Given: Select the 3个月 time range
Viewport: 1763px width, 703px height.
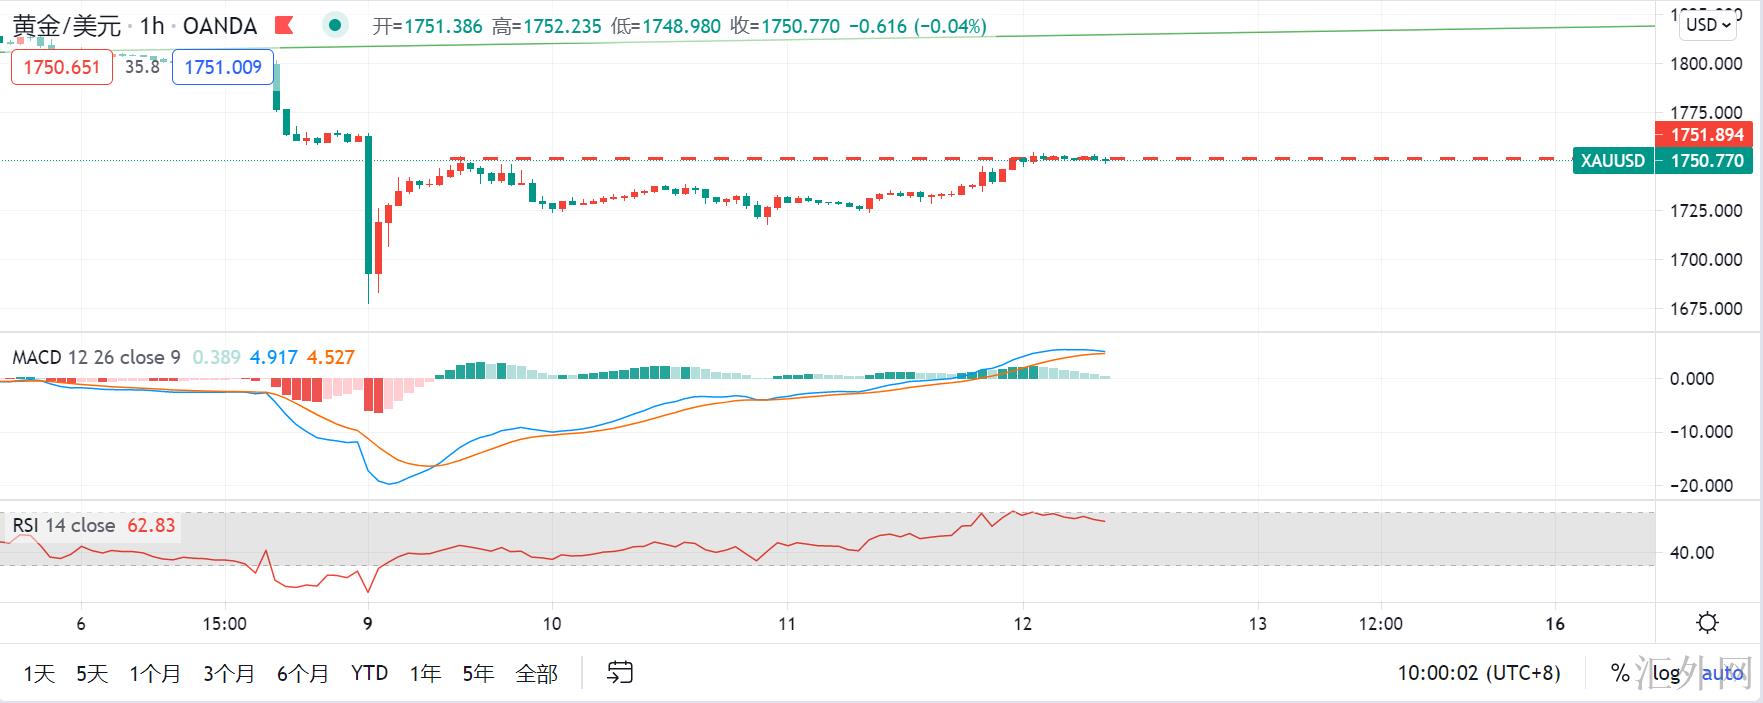Looking at the screenshot, I should click(228, 673).
